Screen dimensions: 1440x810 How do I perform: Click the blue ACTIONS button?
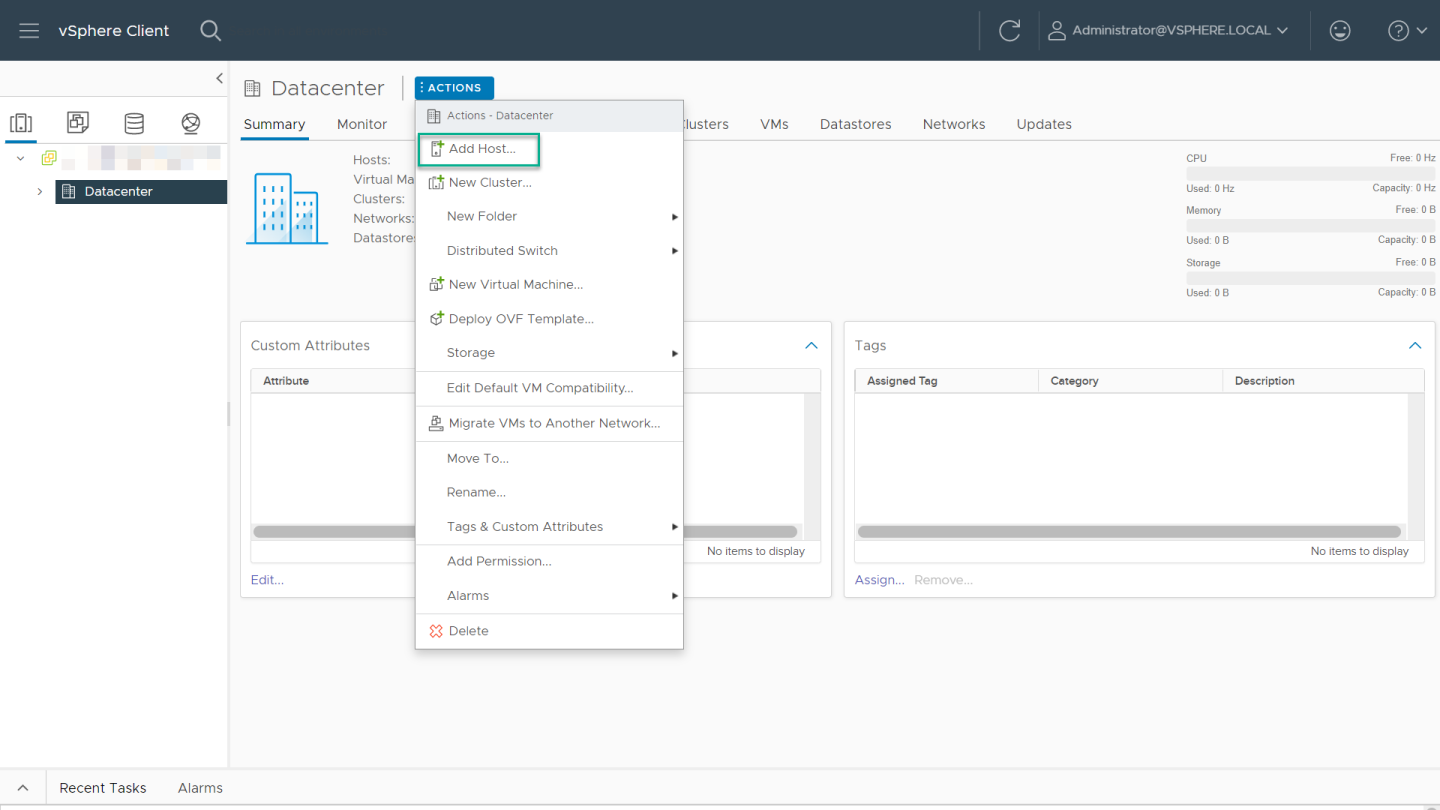tap(454, 88)
